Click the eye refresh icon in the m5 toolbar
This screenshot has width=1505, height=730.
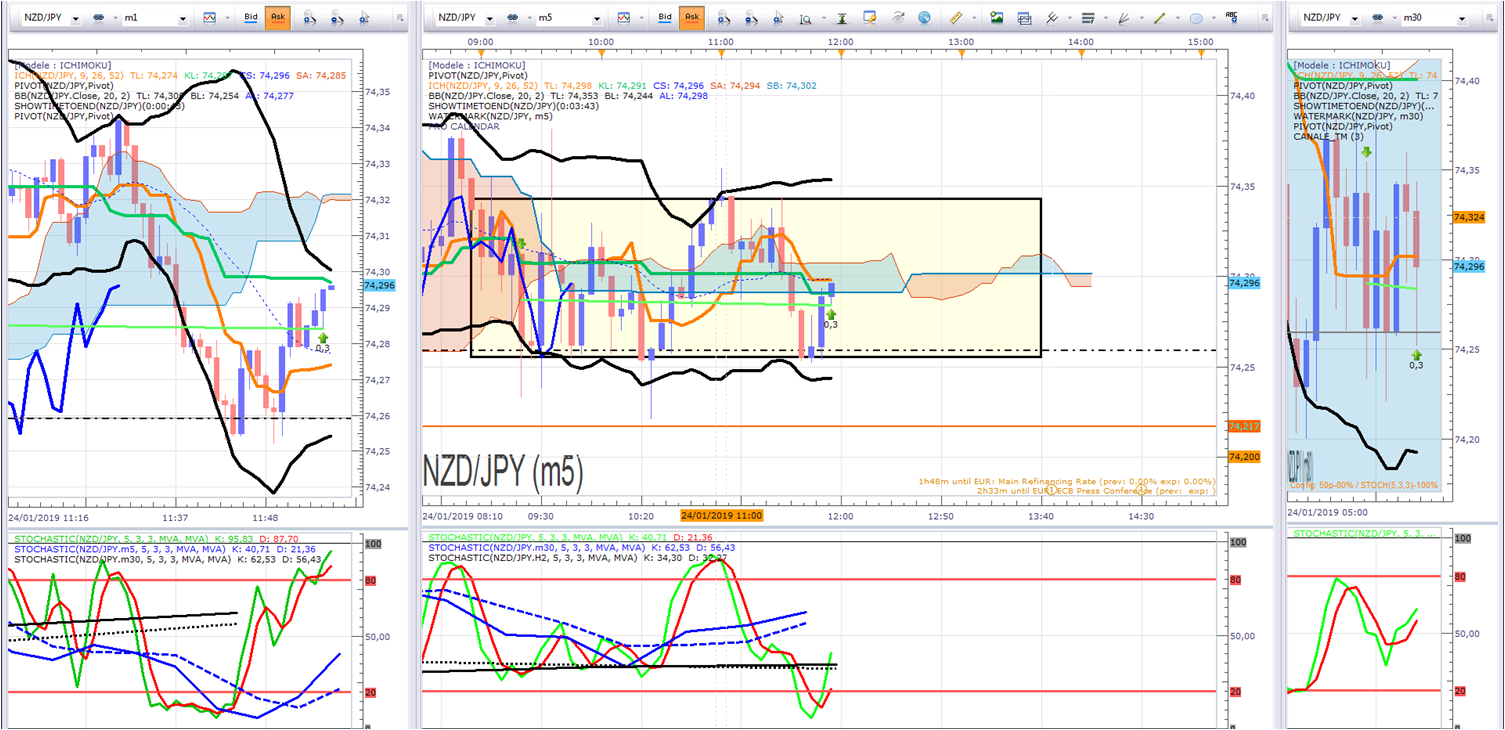[898, 18]
